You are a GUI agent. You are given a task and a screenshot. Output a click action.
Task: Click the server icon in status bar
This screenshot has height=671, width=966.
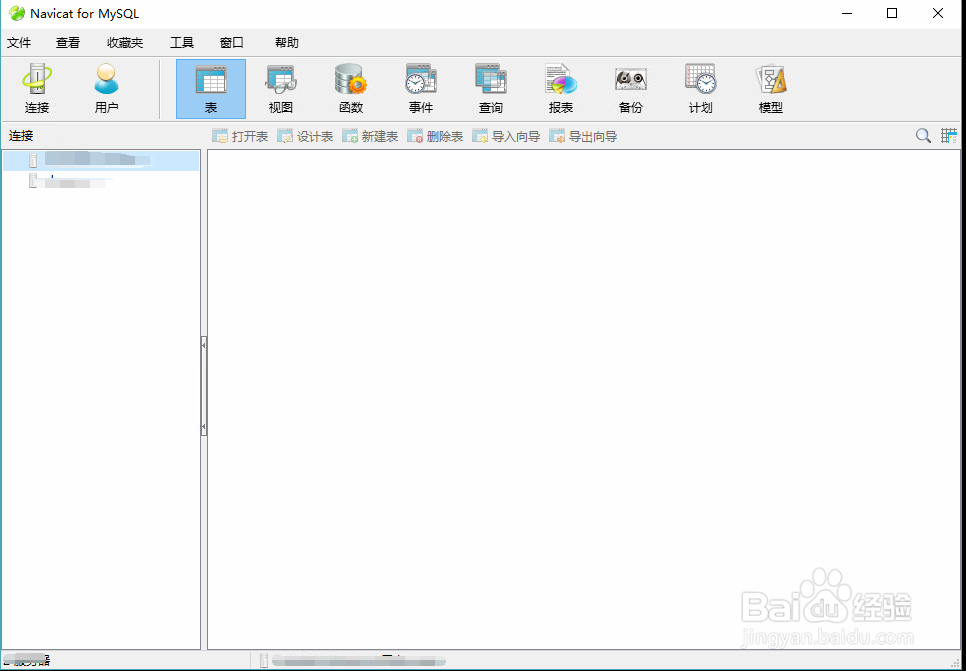[264, 661]
